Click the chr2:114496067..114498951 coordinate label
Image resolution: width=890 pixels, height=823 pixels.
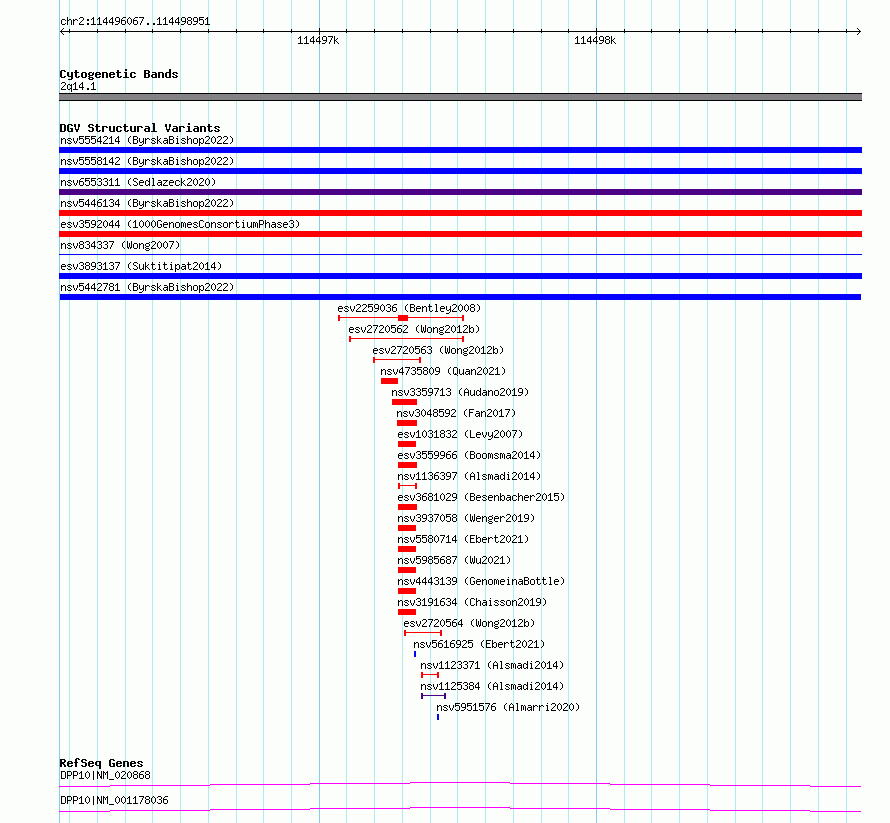point(135,21)
